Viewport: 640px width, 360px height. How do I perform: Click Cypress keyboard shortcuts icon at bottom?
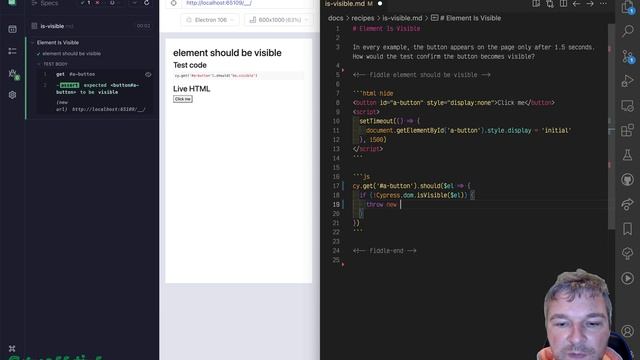click(12, 349)
